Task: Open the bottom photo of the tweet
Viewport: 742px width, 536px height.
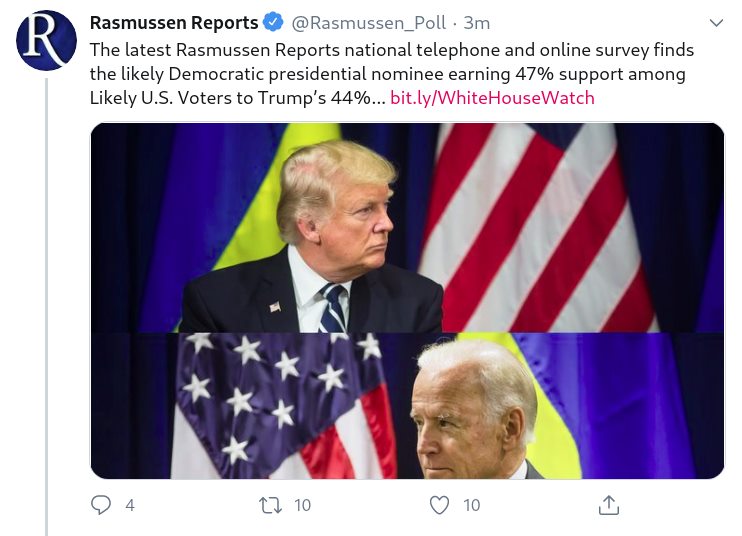Action: (407, 406)
